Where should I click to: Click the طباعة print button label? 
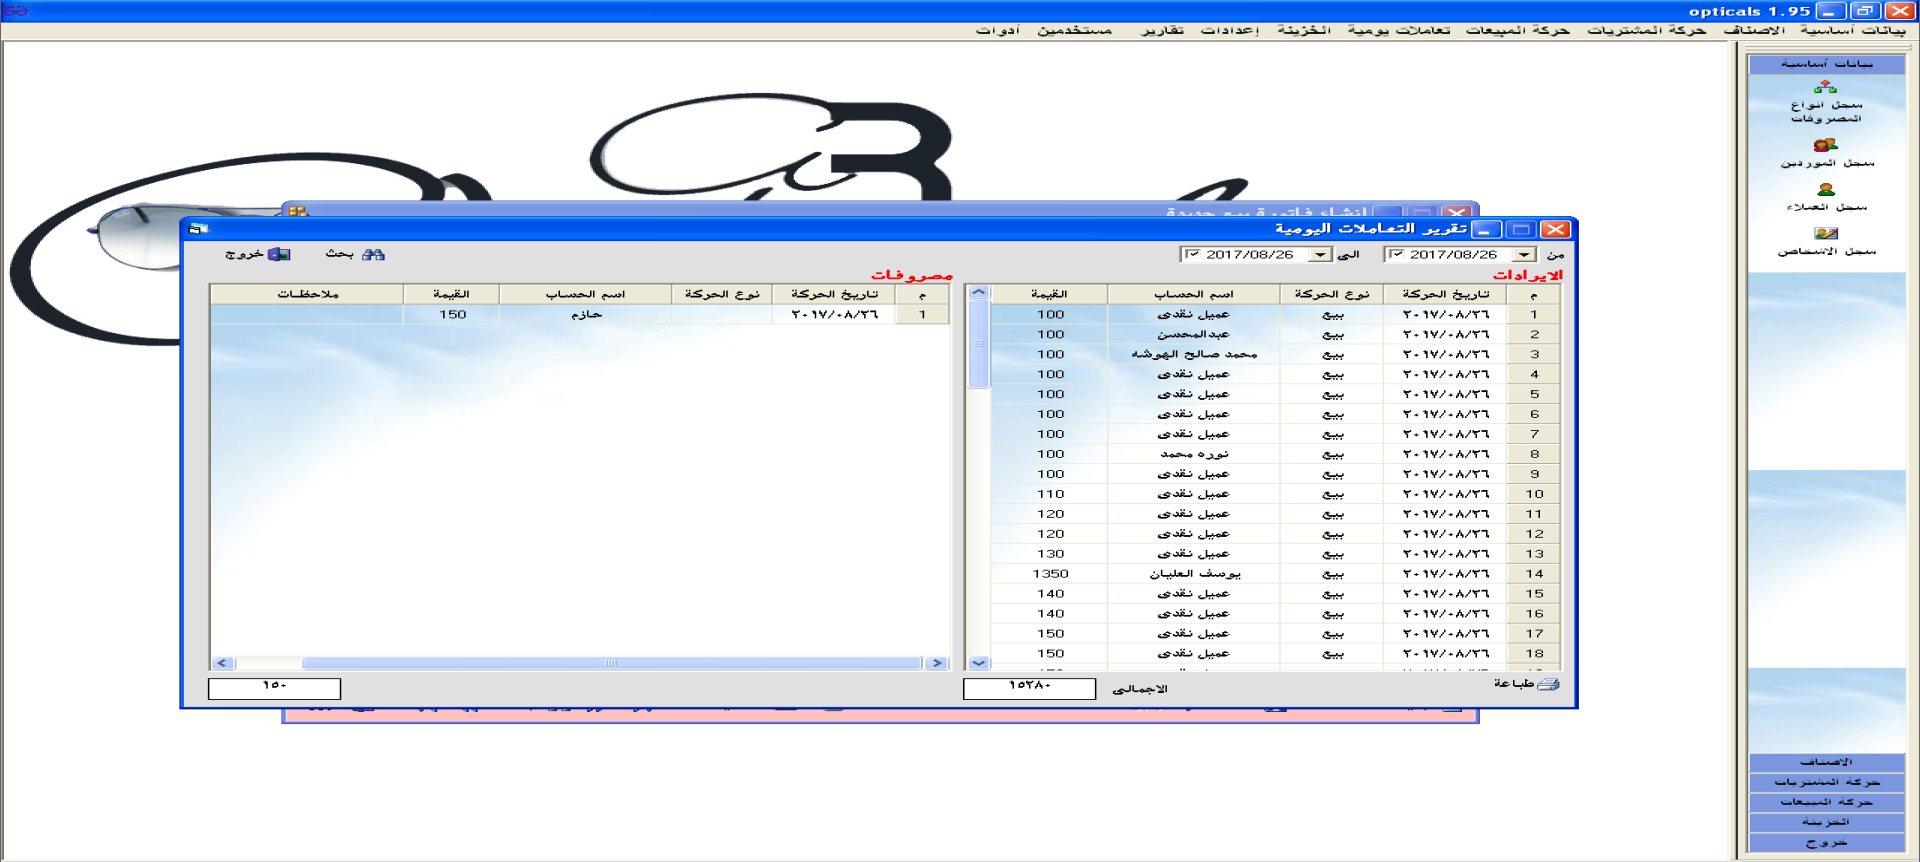coord(1514,684)
